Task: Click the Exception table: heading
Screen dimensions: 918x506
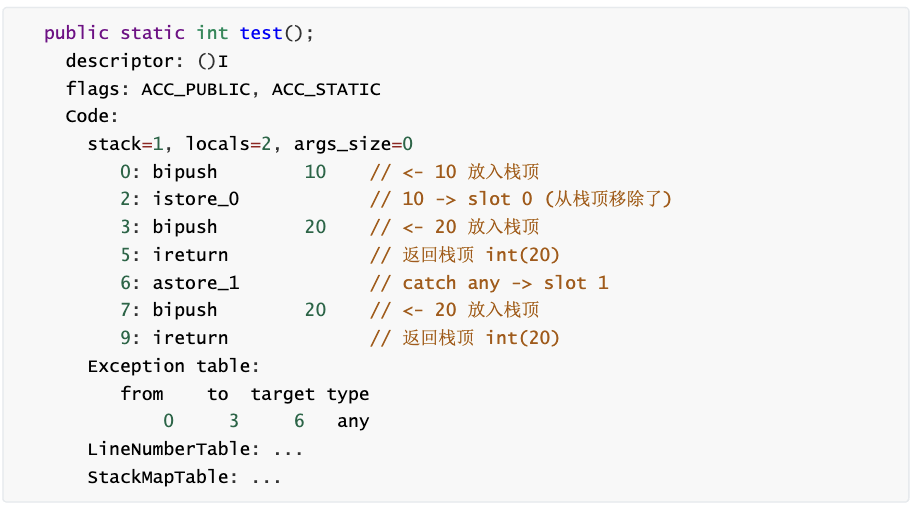Action: click(x=174, y=366)
